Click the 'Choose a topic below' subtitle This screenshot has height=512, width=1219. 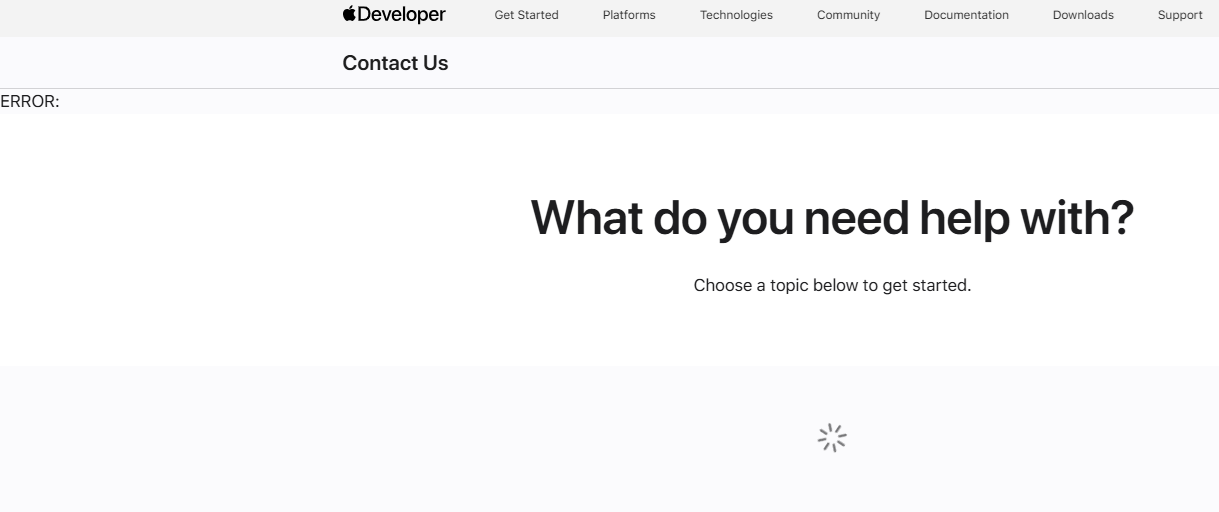pos(832,286)
